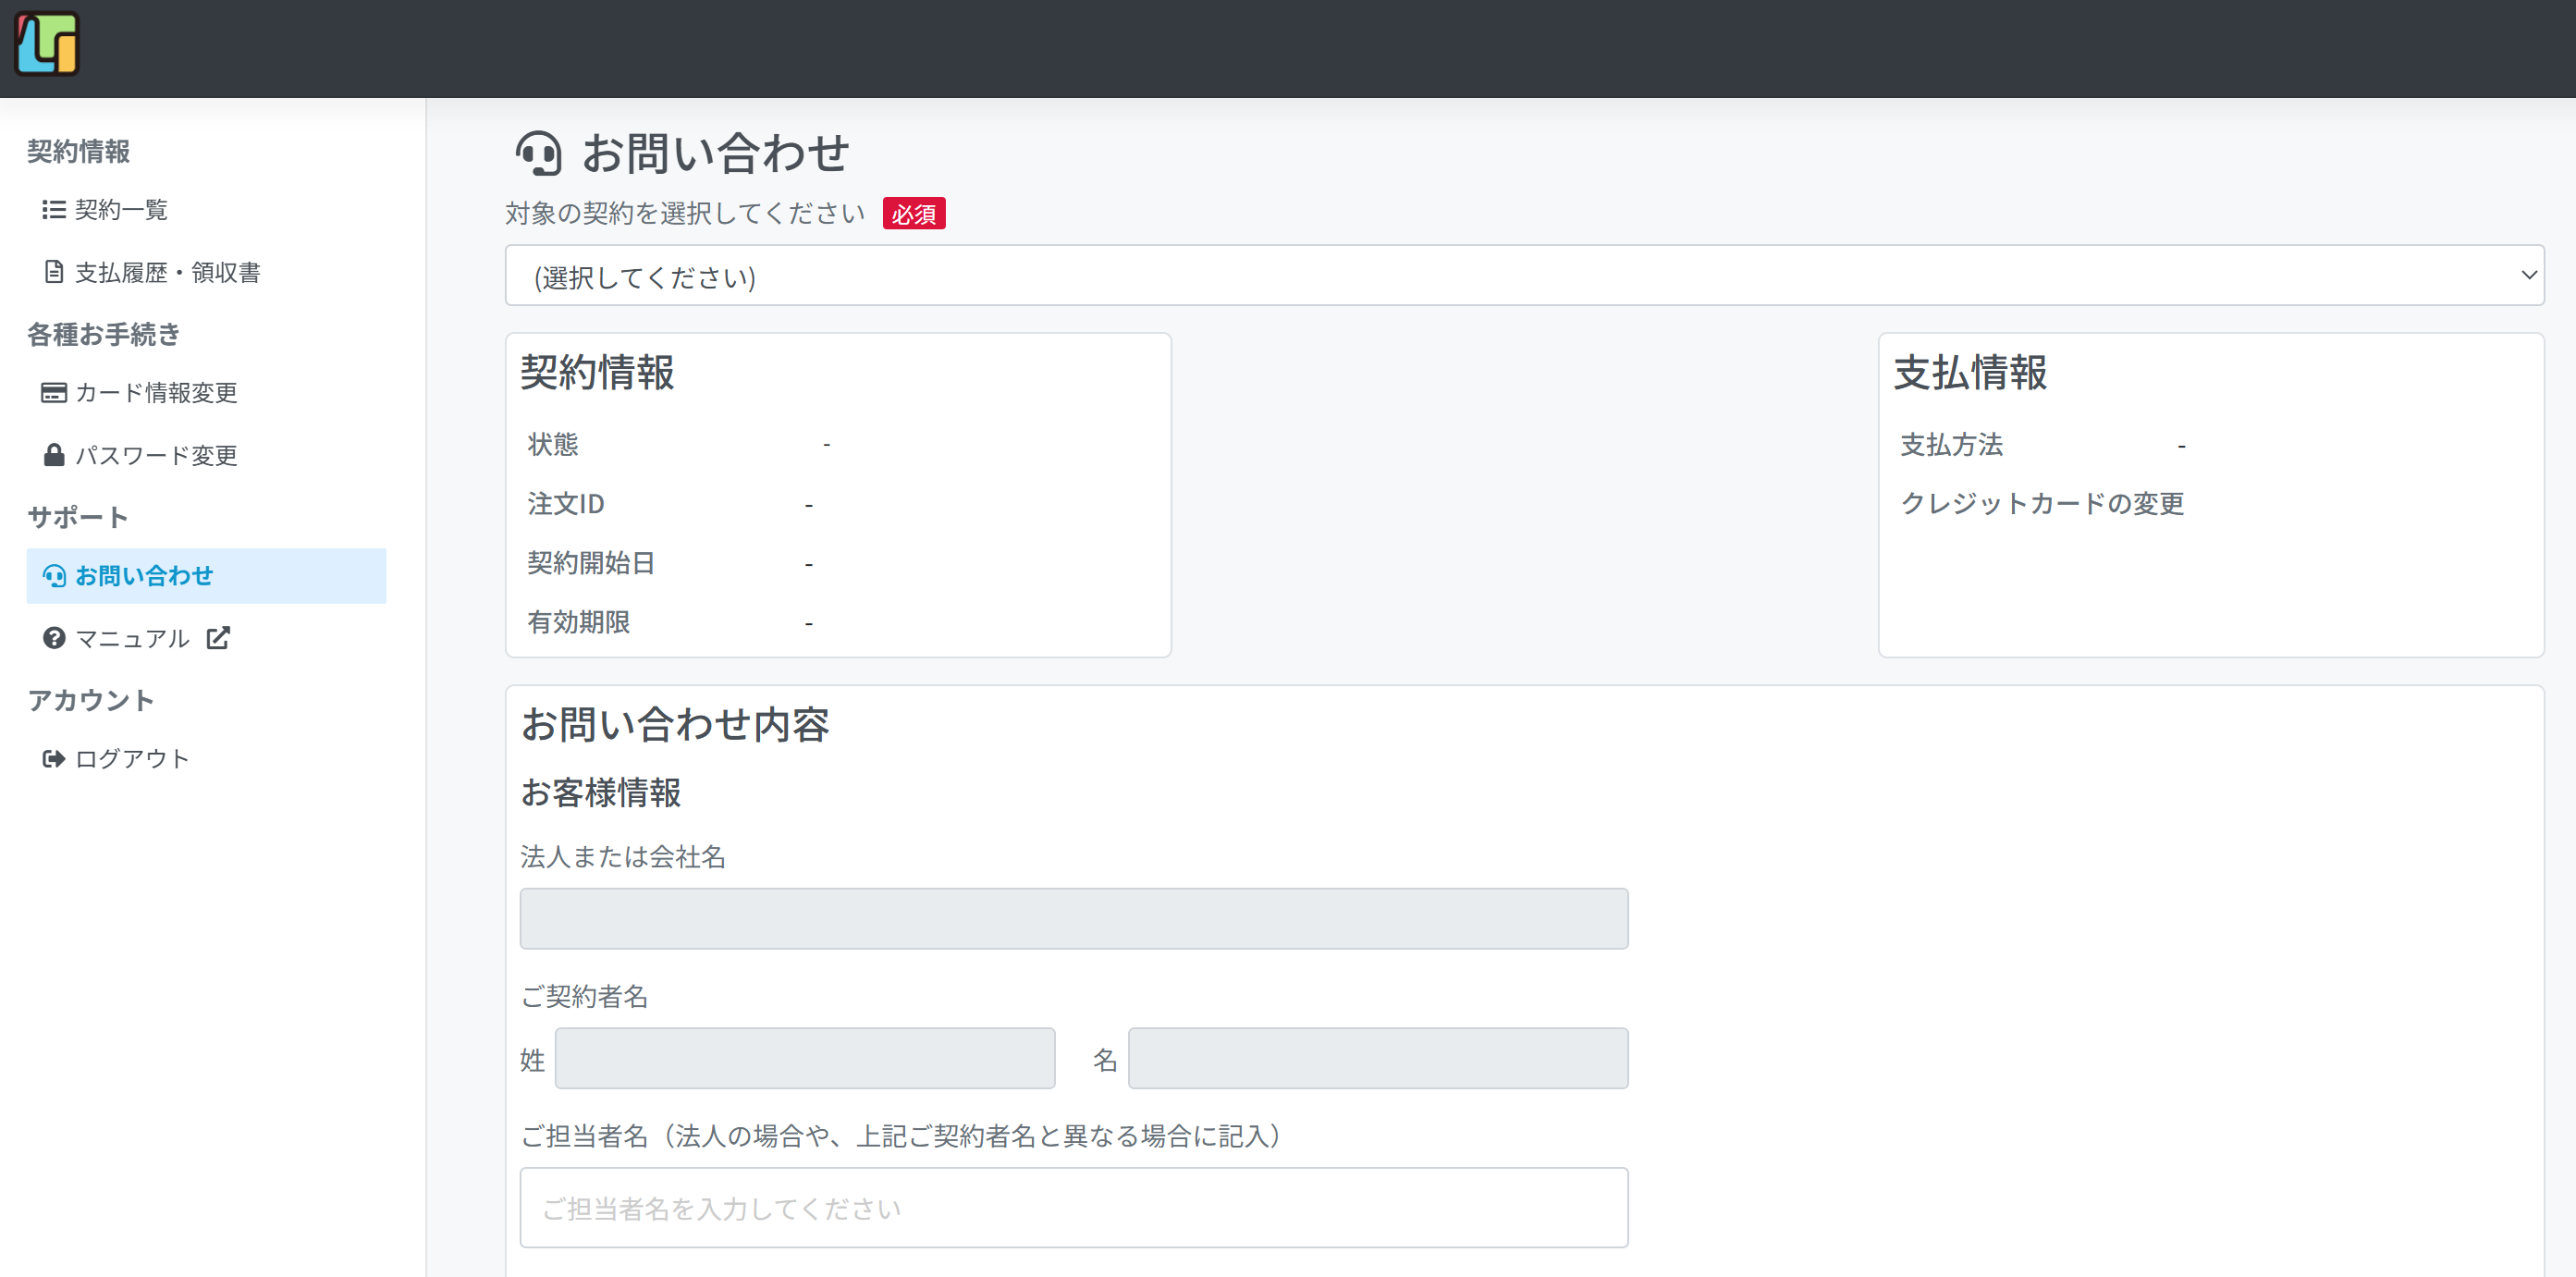The width and height of the screenshot is (2576, 1277).
Task: Click the lock icon beside パスワード変更
Action: click(54, 455)
